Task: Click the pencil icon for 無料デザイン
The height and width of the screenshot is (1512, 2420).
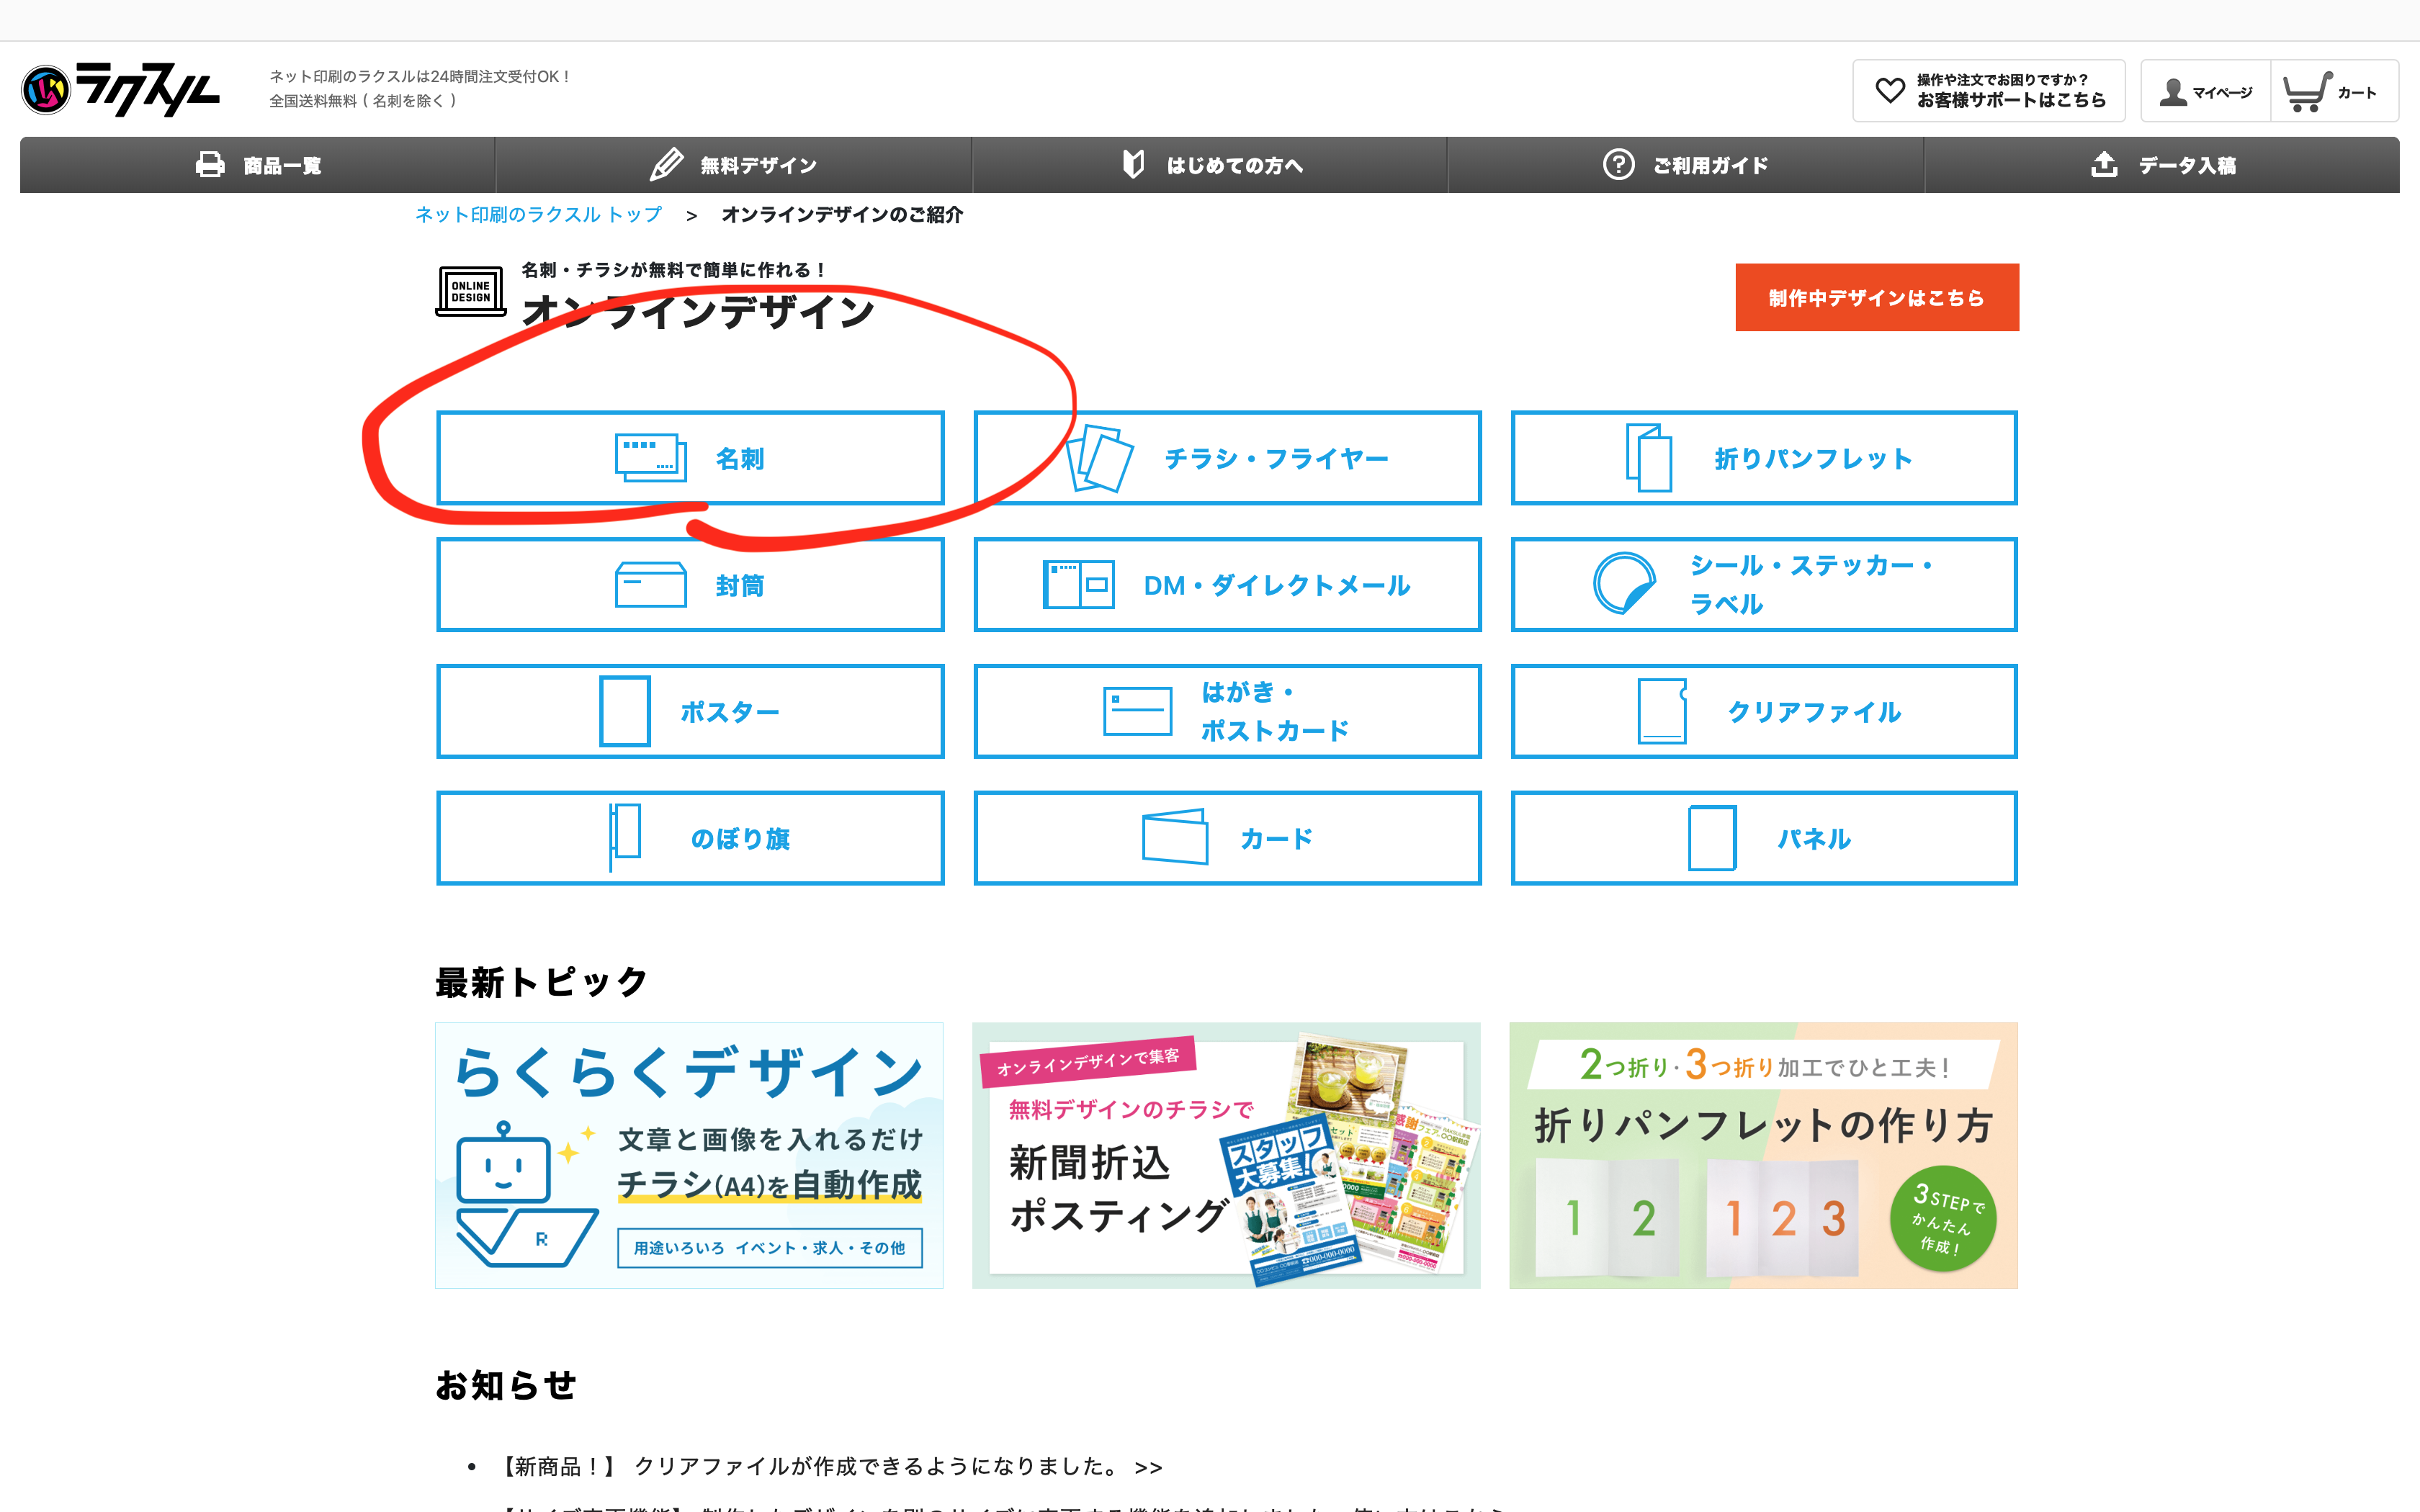Action: pyautogui.click(x=666, y=165)
